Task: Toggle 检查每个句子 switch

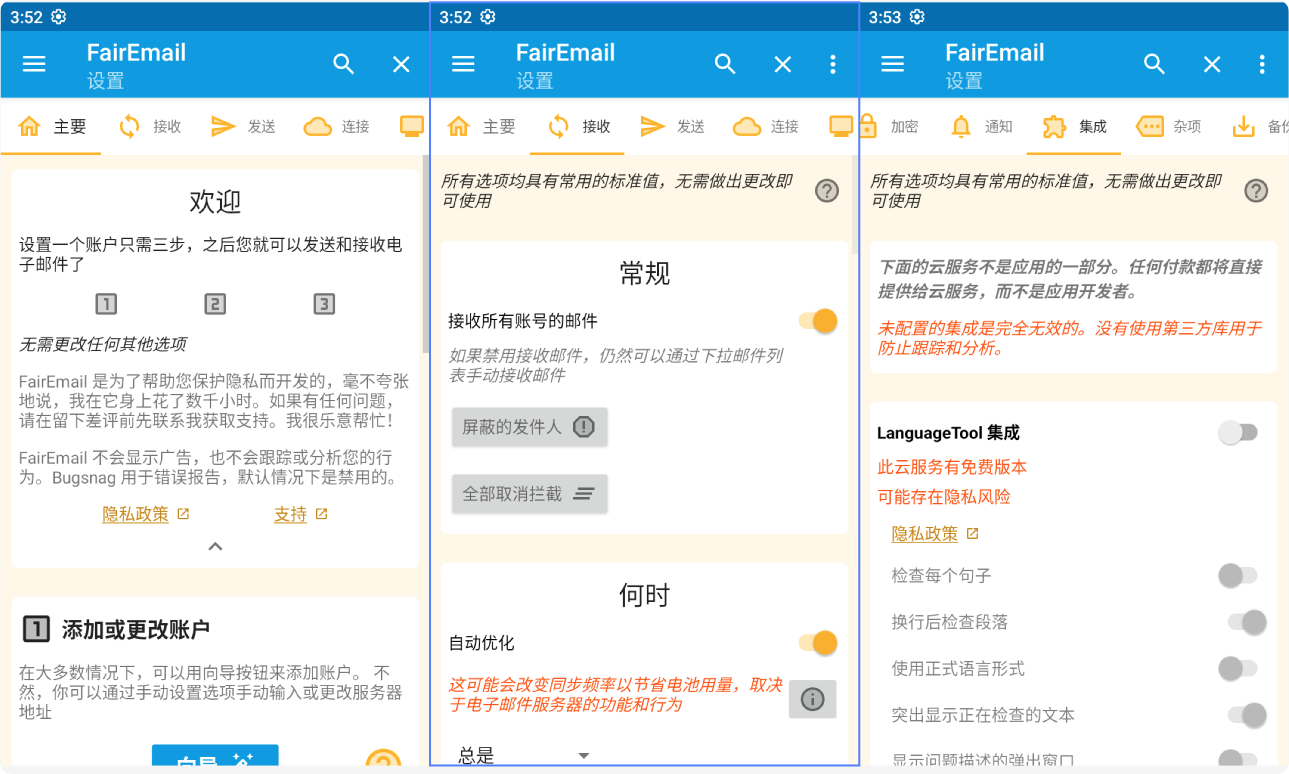Action: pyautogui.click(x=1238, y=576)
